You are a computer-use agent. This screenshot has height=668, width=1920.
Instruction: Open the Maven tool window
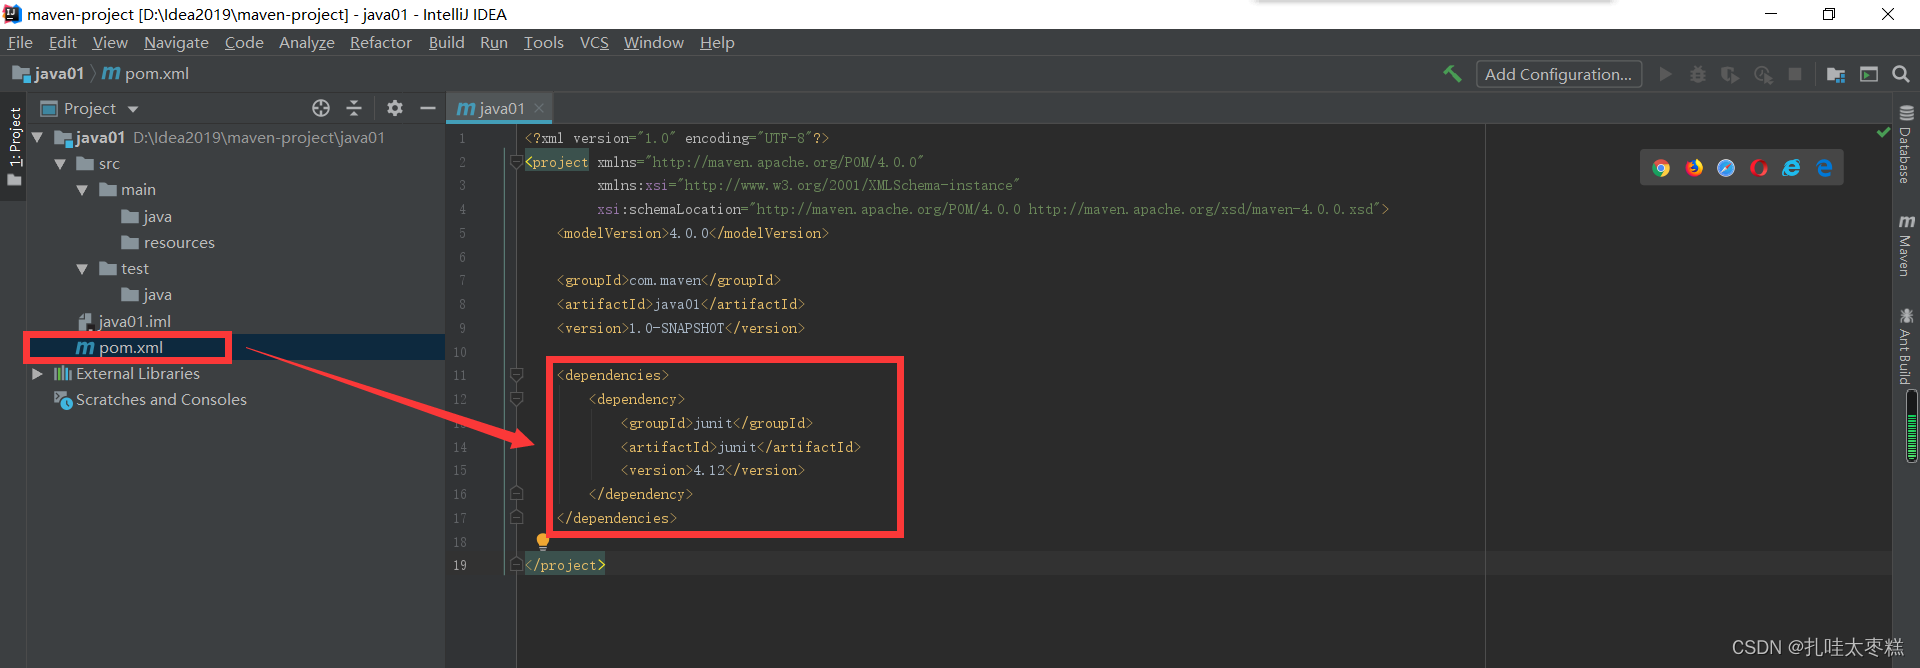(x=1906, y=245)
